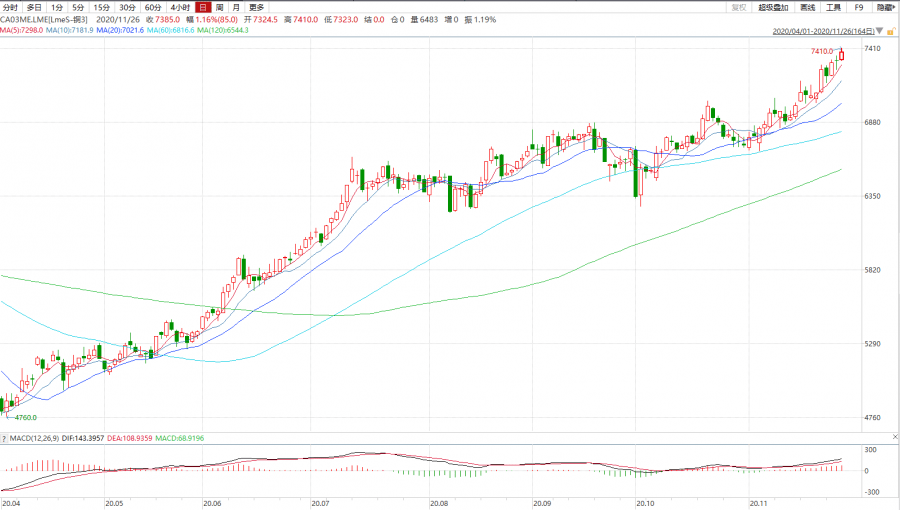
Task: Expand the 更多 period options
Action: [x=258, y=7]
